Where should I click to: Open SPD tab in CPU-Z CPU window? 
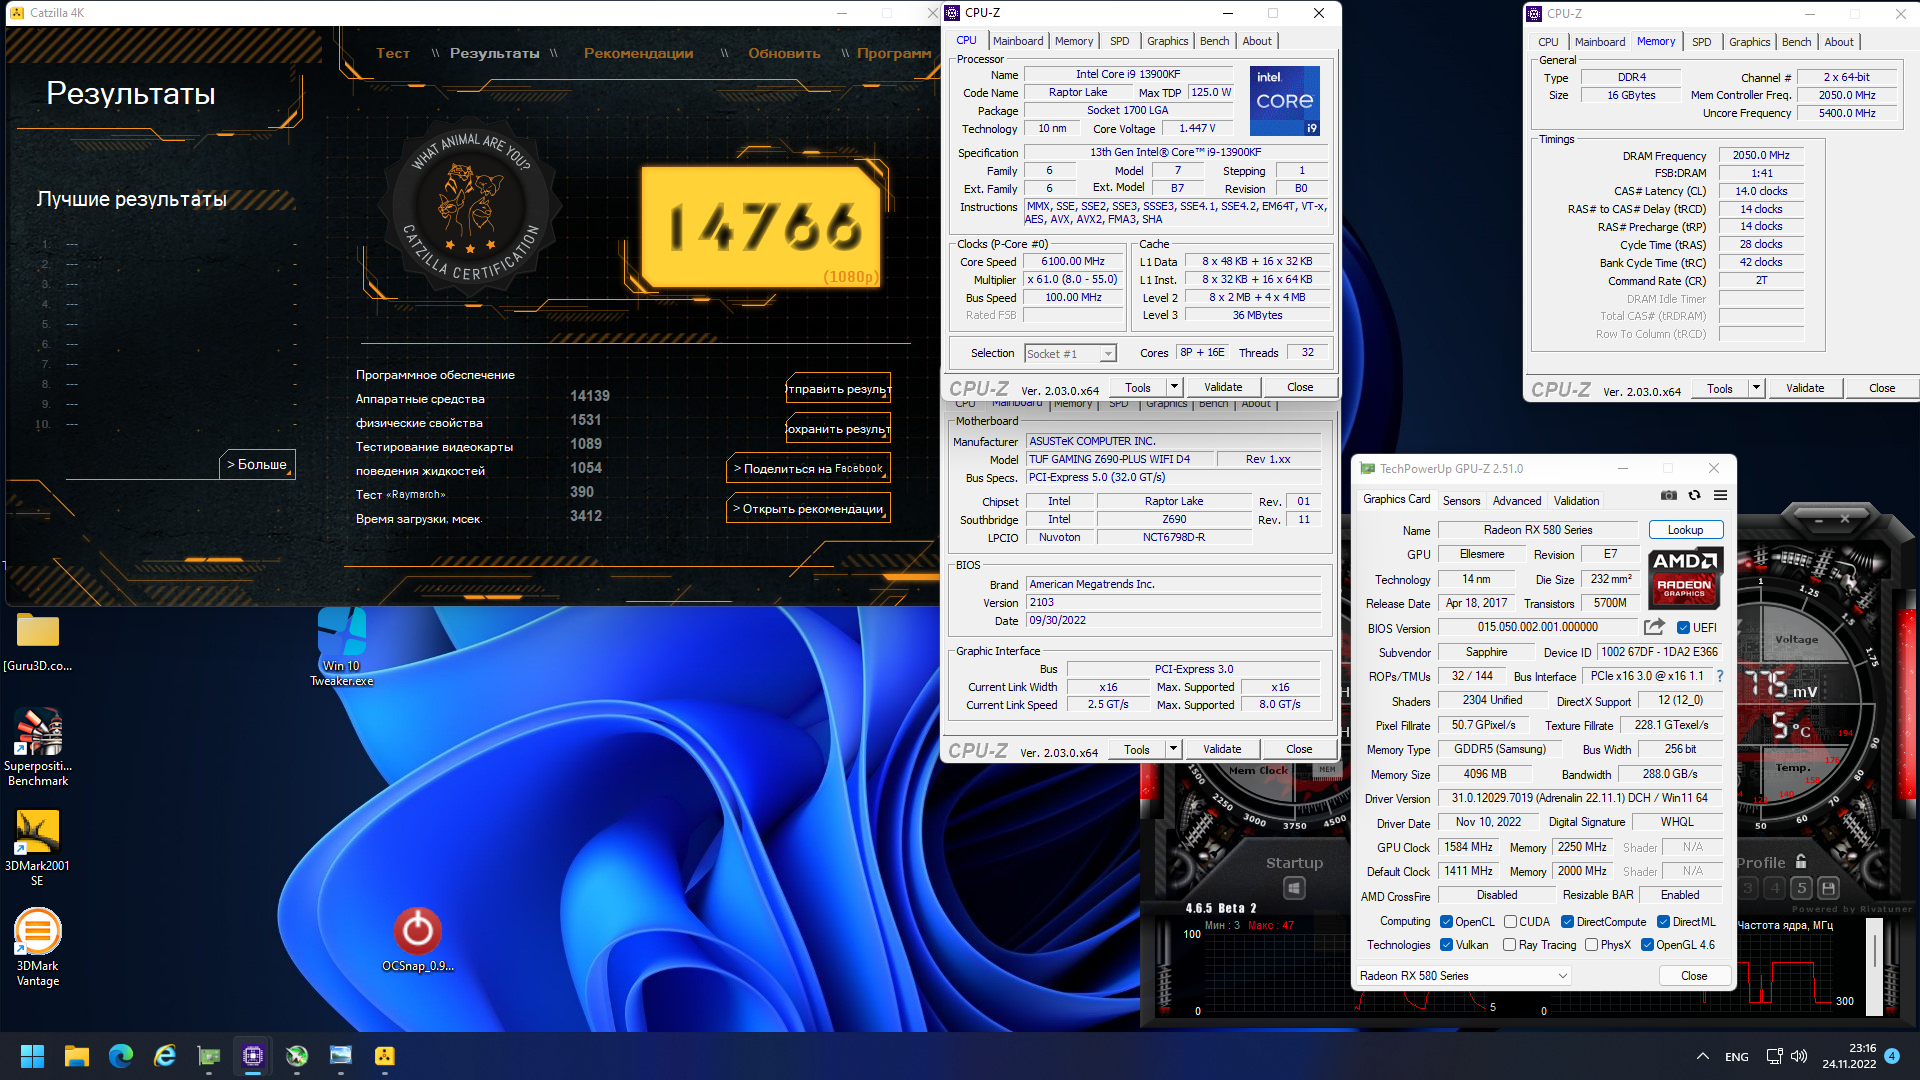coord(1119,41)
